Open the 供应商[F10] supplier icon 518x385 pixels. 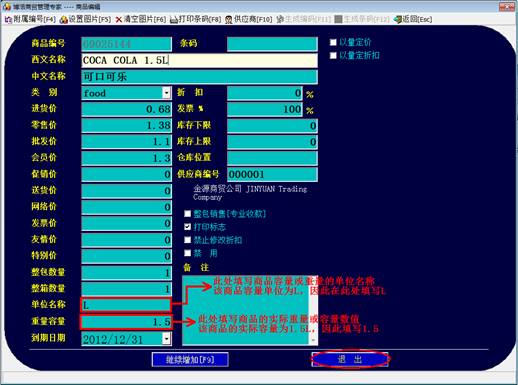tap(229, 20)
